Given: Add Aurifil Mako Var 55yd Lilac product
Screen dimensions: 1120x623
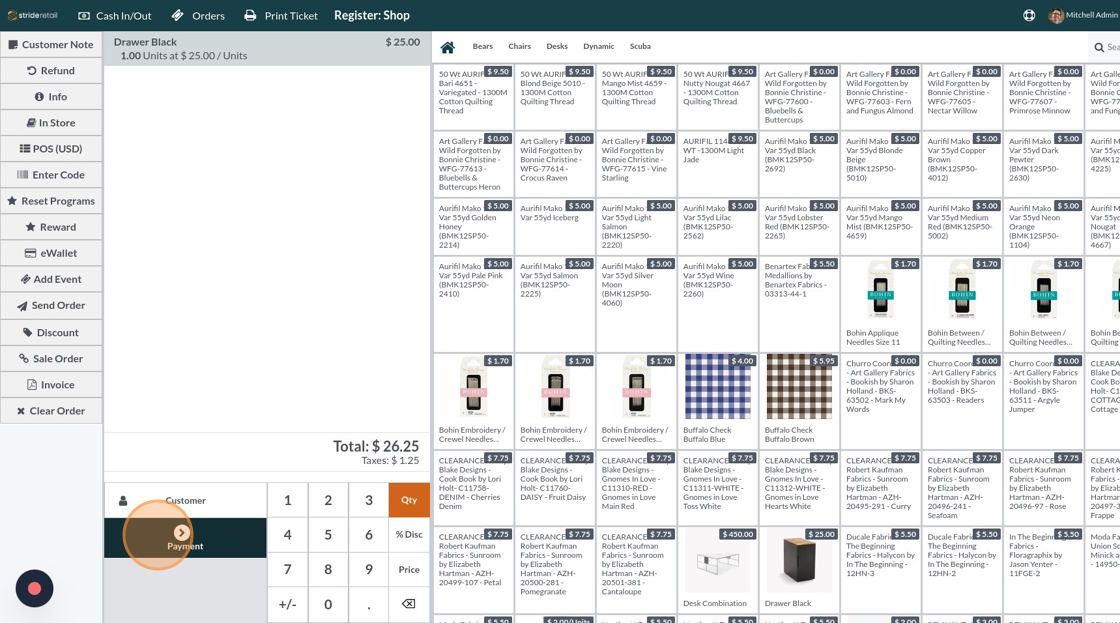Looking at the screenshot, I should [x=717, y=226].
